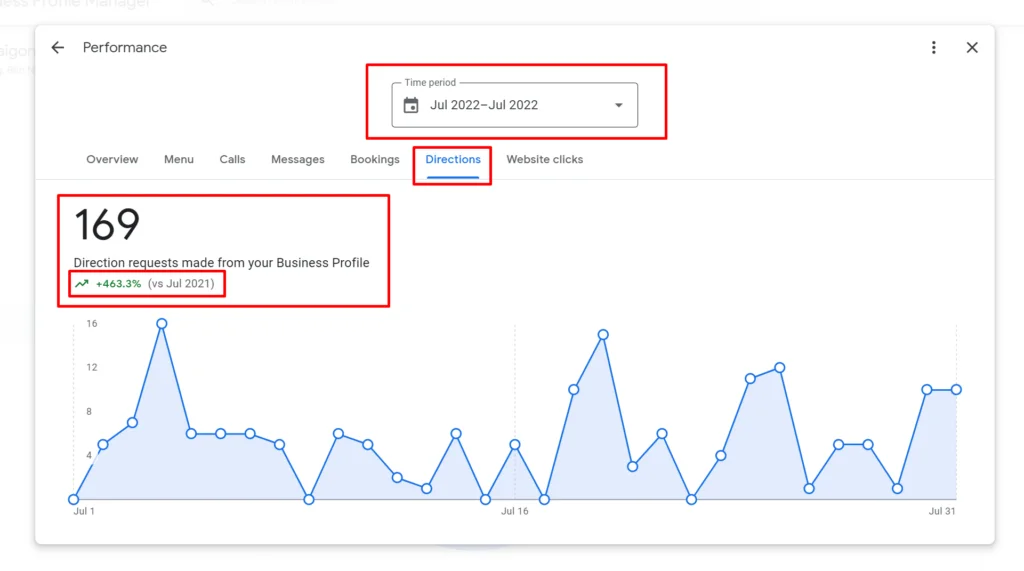
Task: Click the last data point at Jul 31
Action: click(956, 389)
